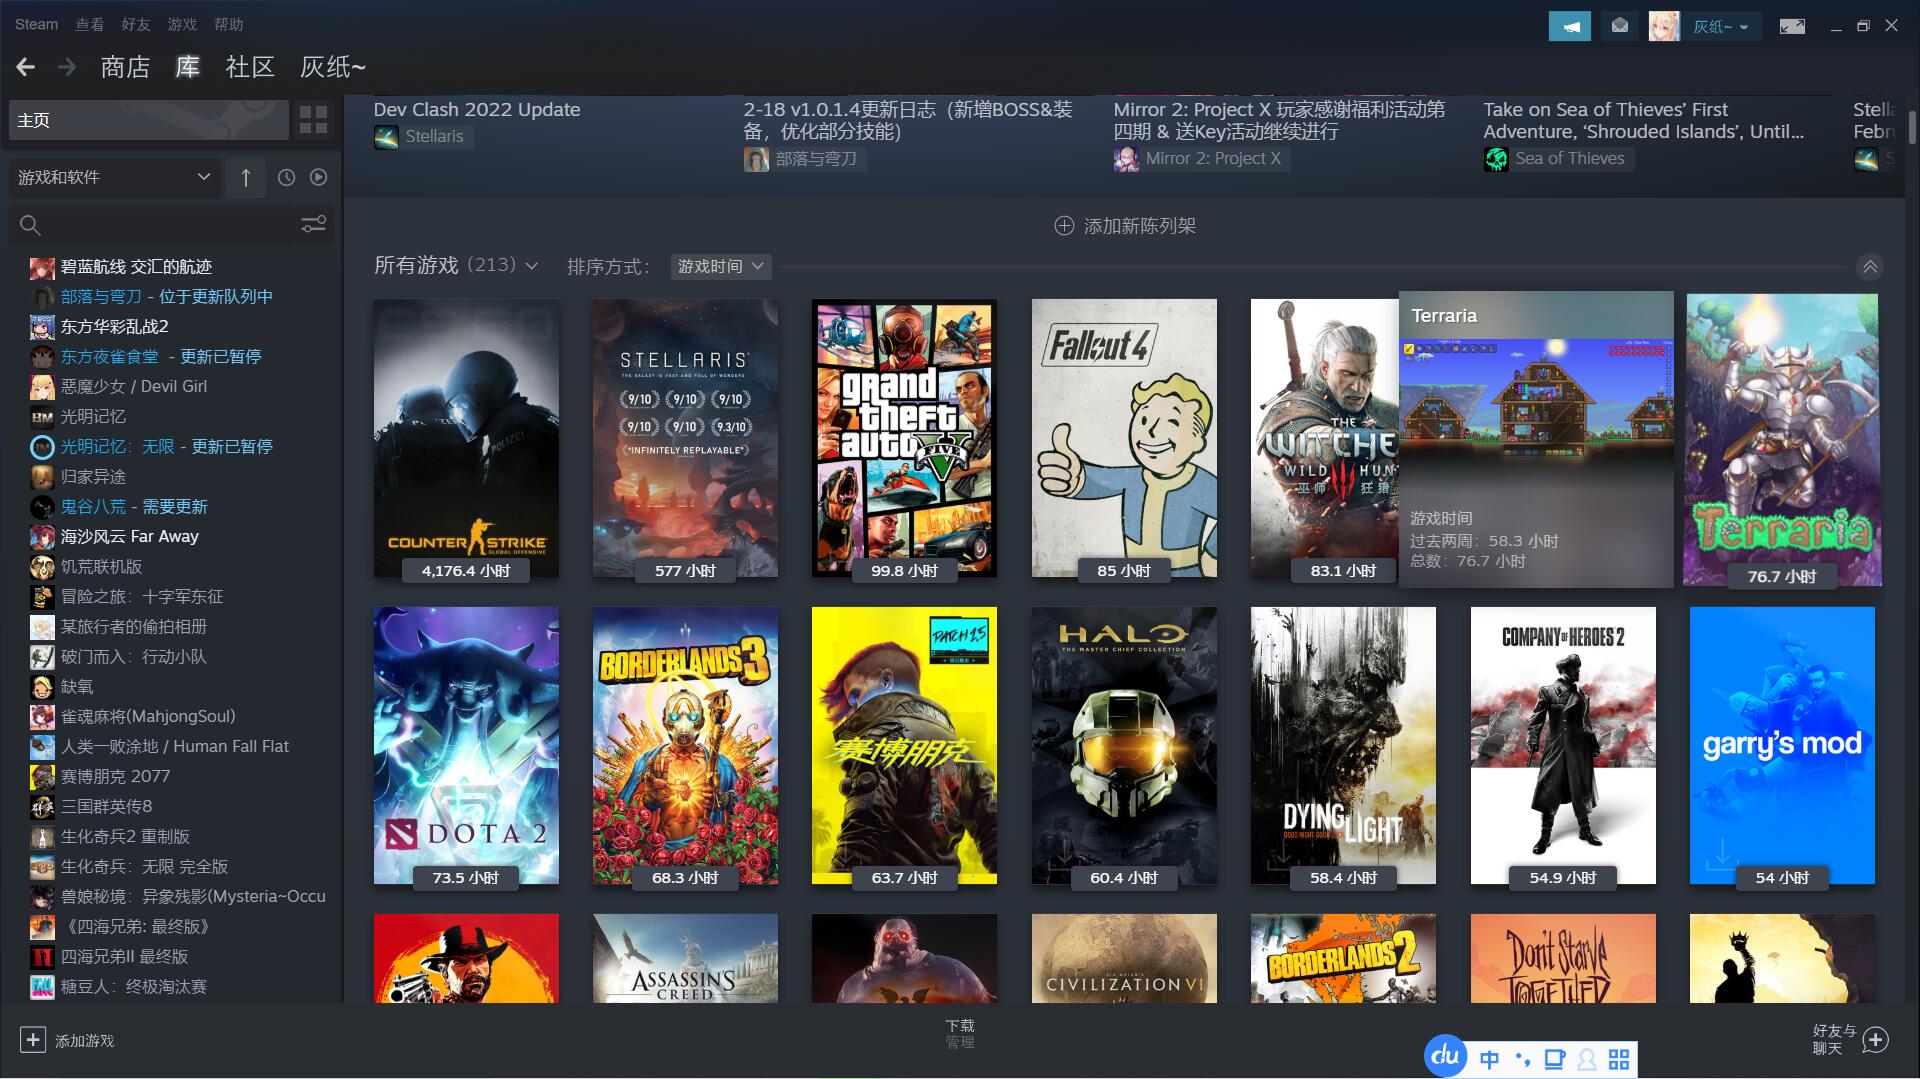Go to the 商店 tab
This screenshot has width=1920, height=1079.
tap(125, 67)
